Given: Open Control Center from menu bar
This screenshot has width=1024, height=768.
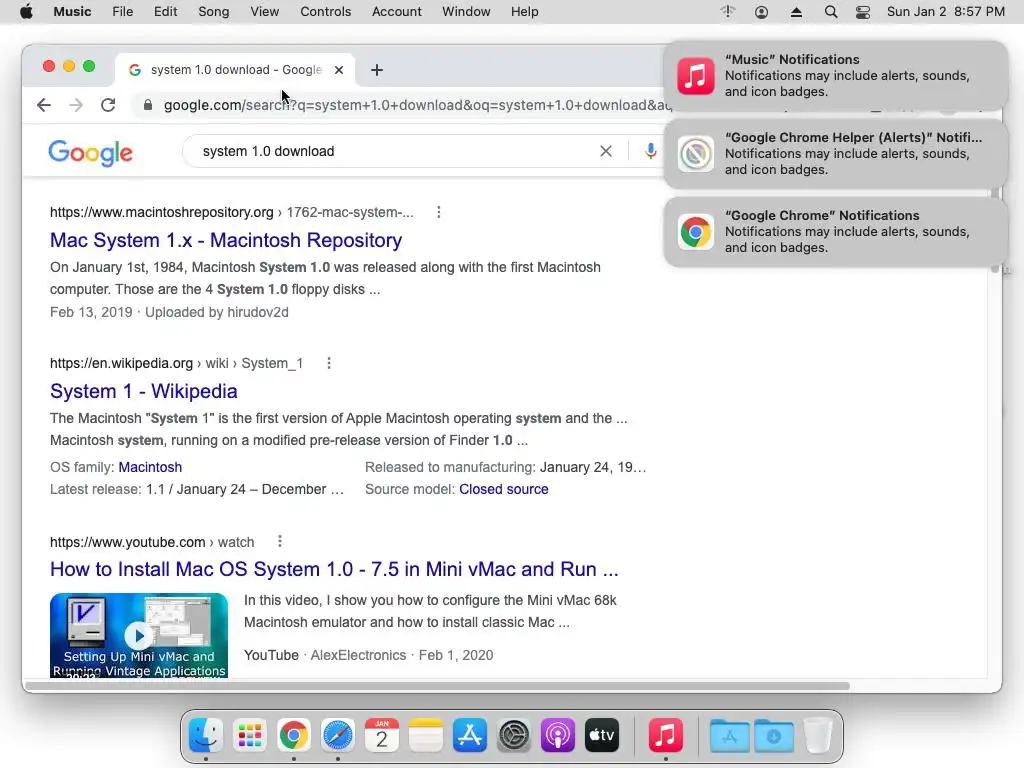Looking at the screenshot, I should point(863,12).
